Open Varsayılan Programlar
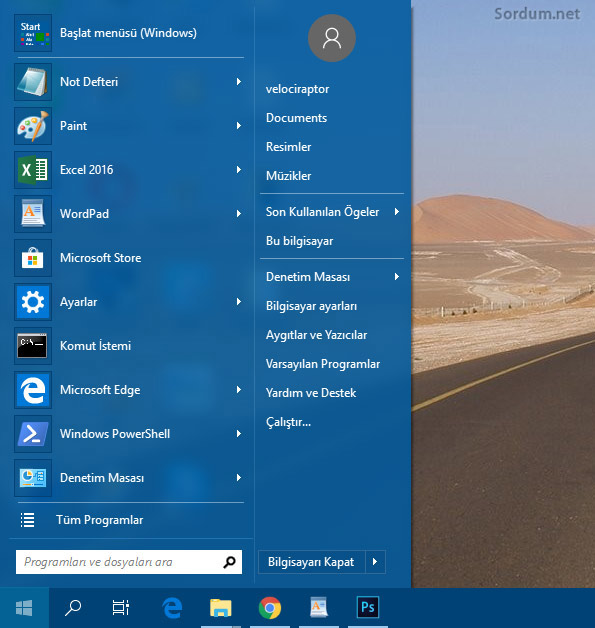595x628 pixels. pos(323,364)
